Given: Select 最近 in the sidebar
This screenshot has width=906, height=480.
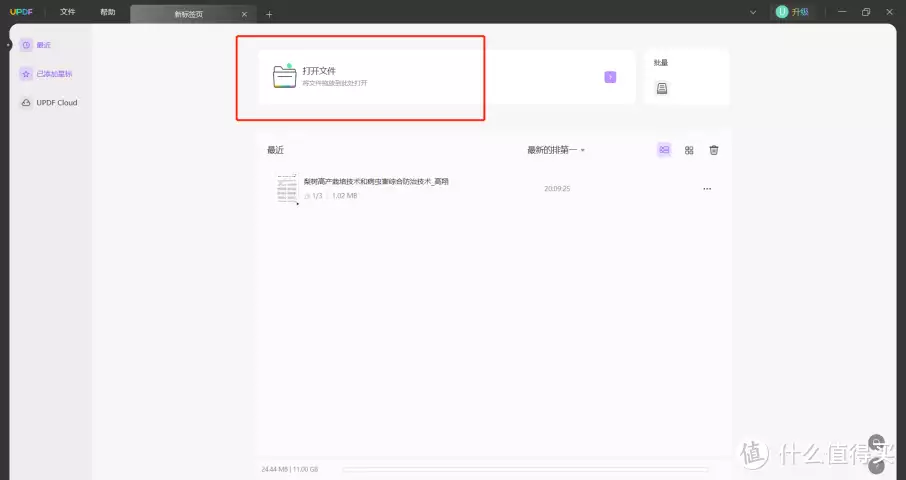Looking at the screenshot, I should 44,45.
